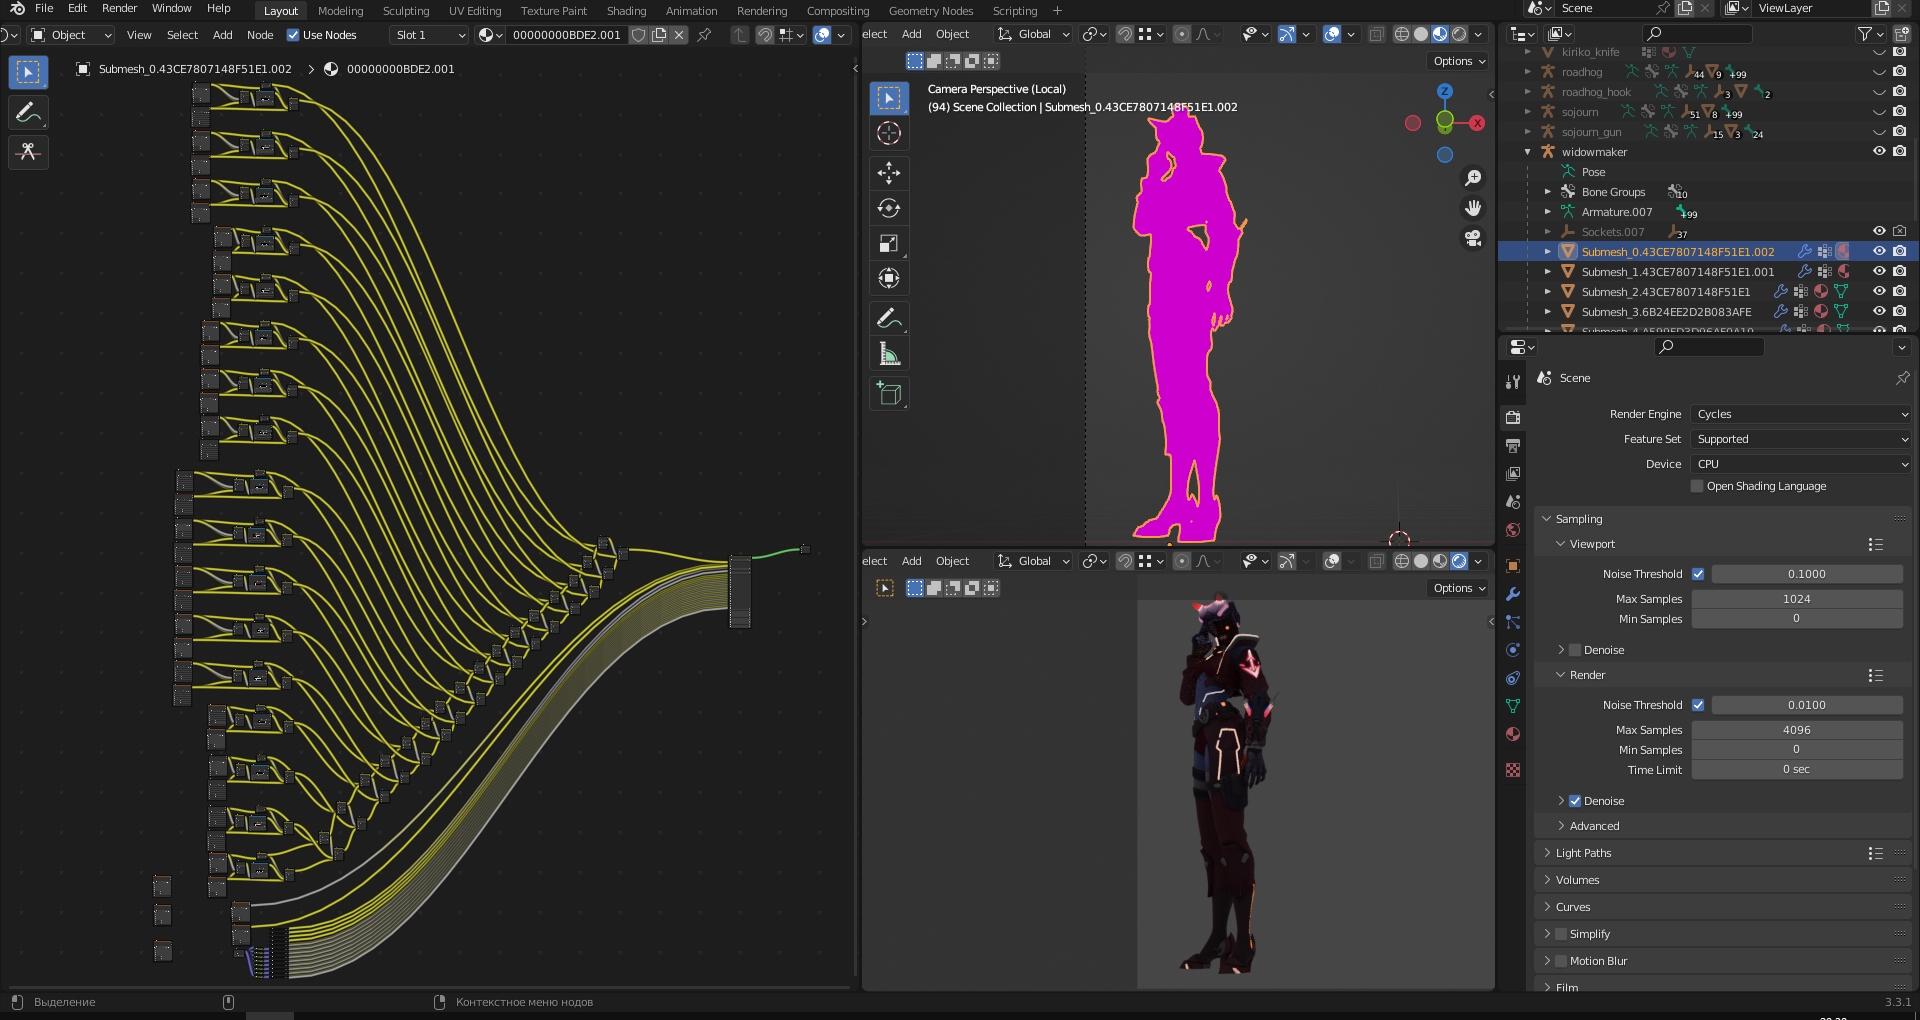Open the Material properties tab icon

tap(1513, 734)
